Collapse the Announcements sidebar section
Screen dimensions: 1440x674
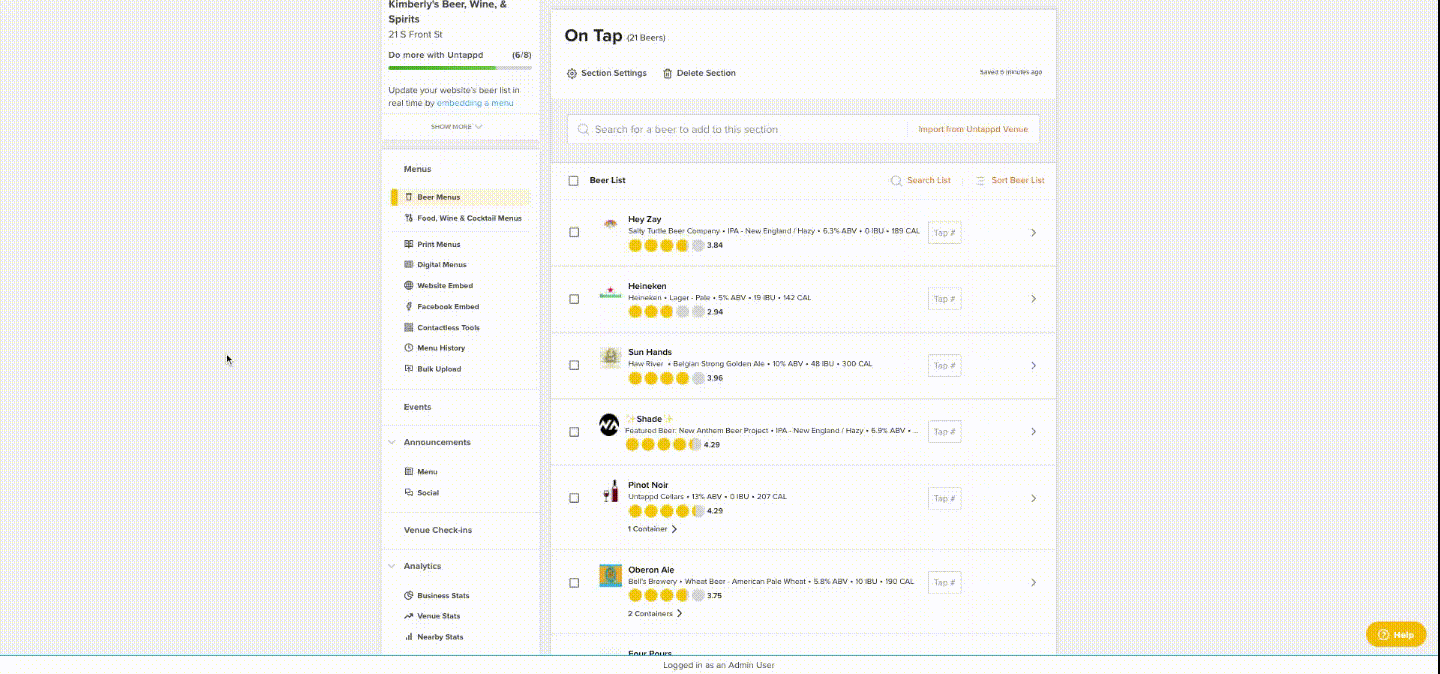(391, 442)
